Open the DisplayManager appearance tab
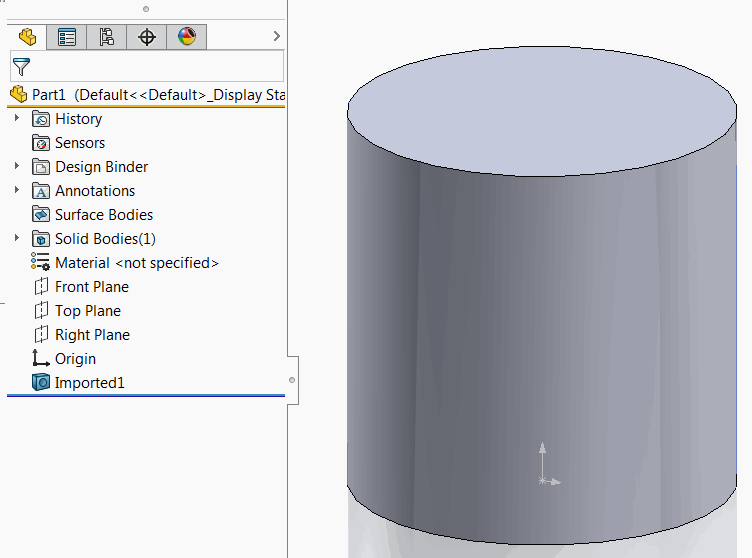Screen dimensions: 752x558 click(187, 37)
